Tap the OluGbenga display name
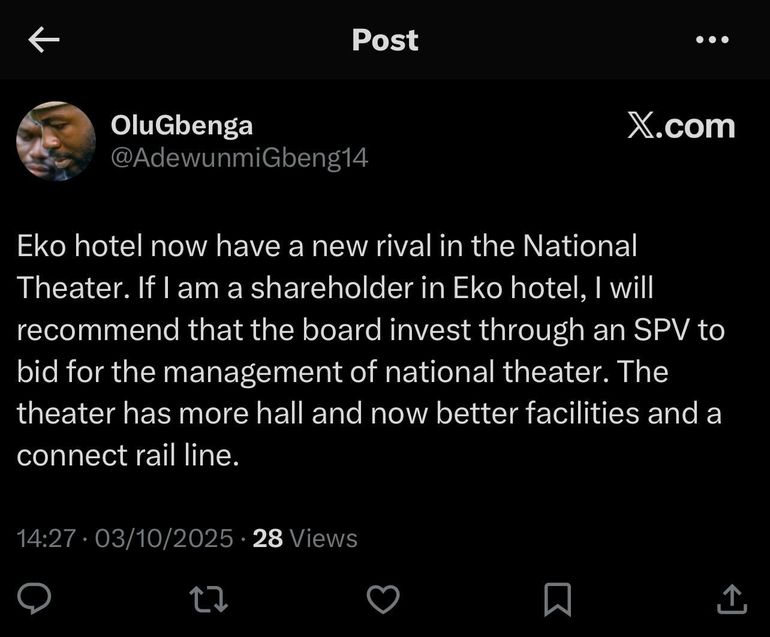Image resolution: width=770 pixels, height=637 pixels. coord(182,125)
